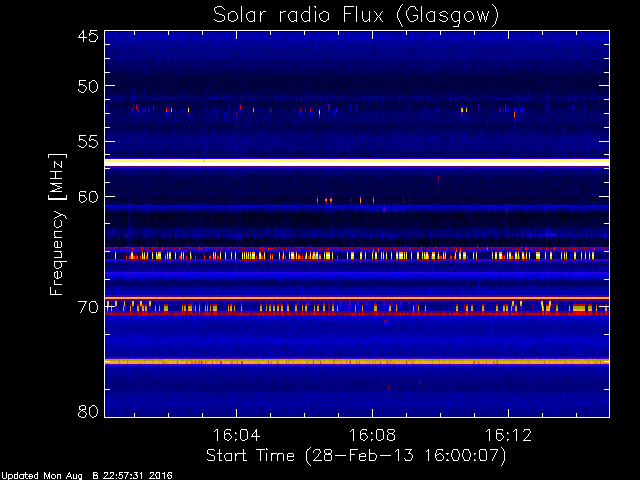Click the 45 frequency tick label

pos(88,36)
